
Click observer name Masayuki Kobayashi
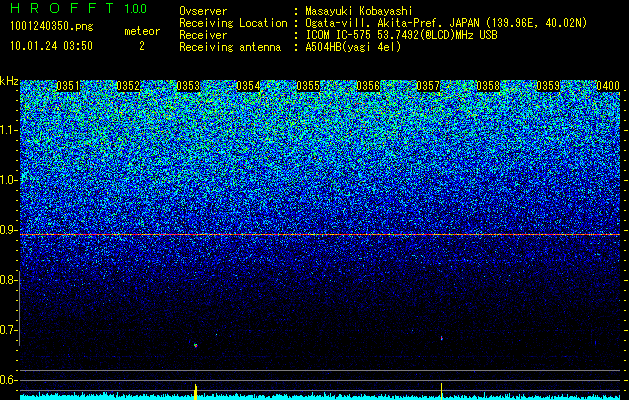pos(359,11)
